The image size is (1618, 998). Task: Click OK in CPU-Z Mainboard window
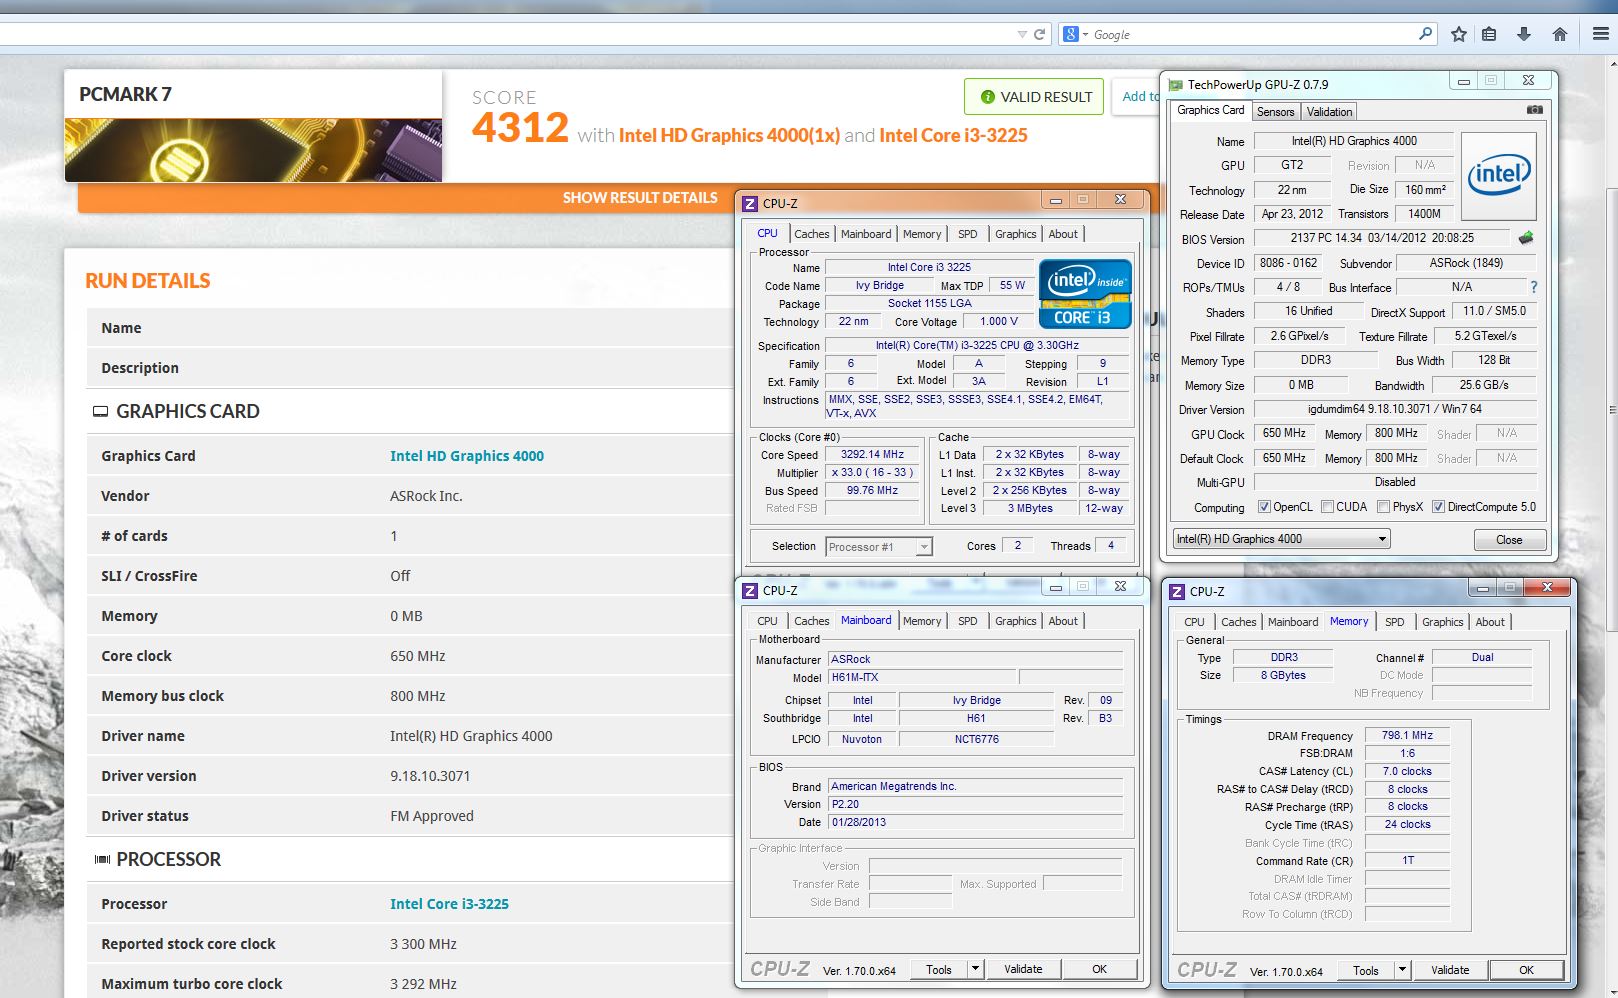pos(1099,969)
